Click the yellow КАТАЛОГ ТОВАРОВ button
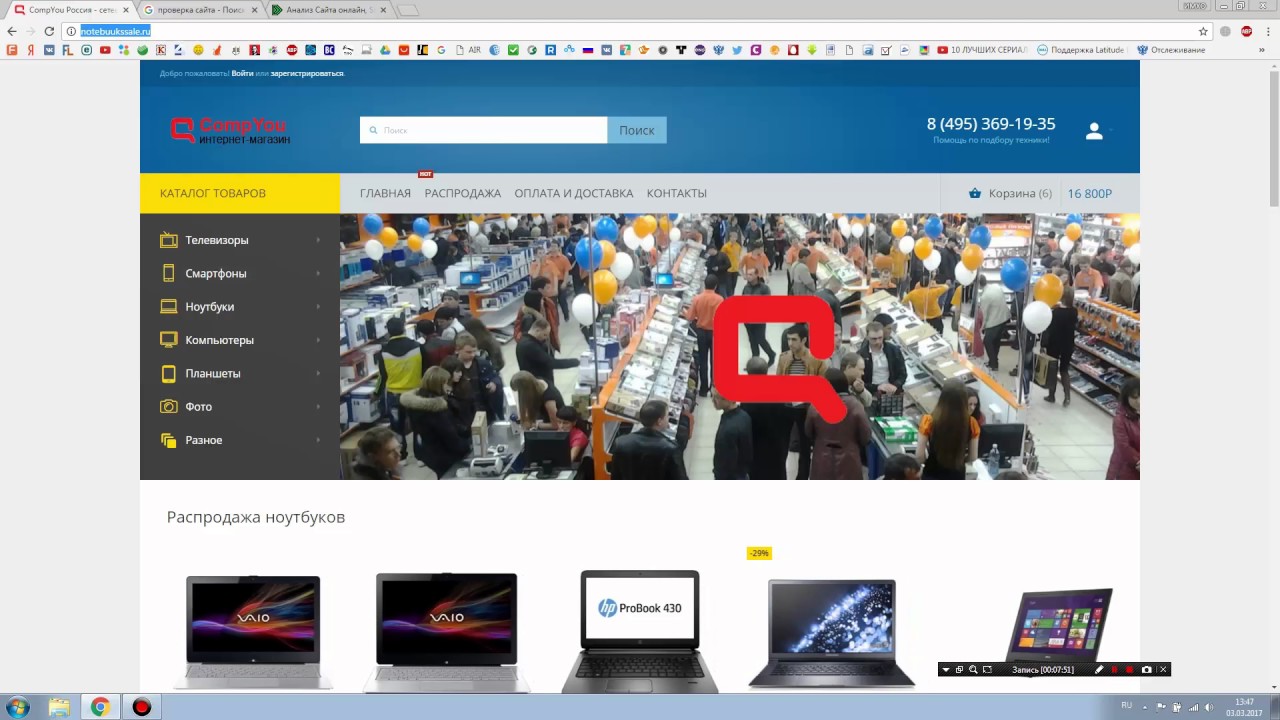The height and width of the screenshot is (720, 1280). point(240,193)
